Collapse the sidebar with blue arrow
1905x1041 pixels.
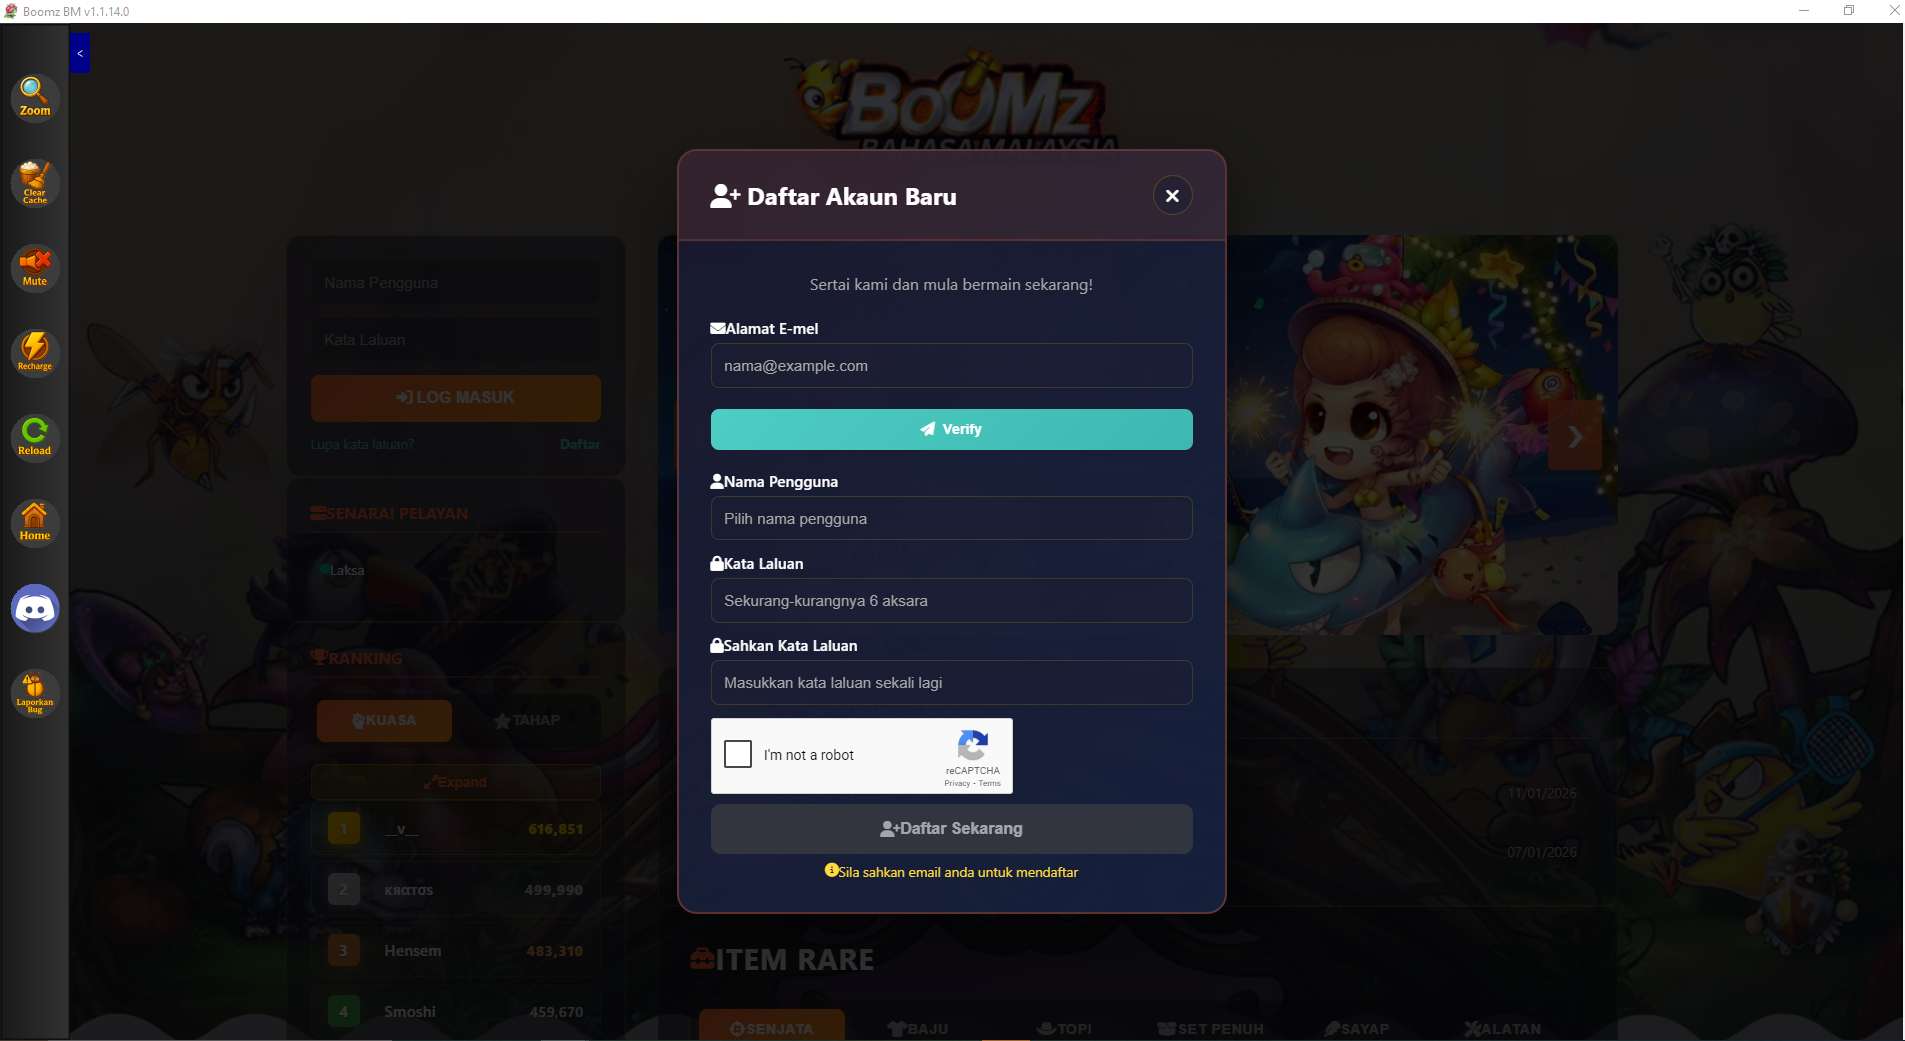click(x=80, y=53)
